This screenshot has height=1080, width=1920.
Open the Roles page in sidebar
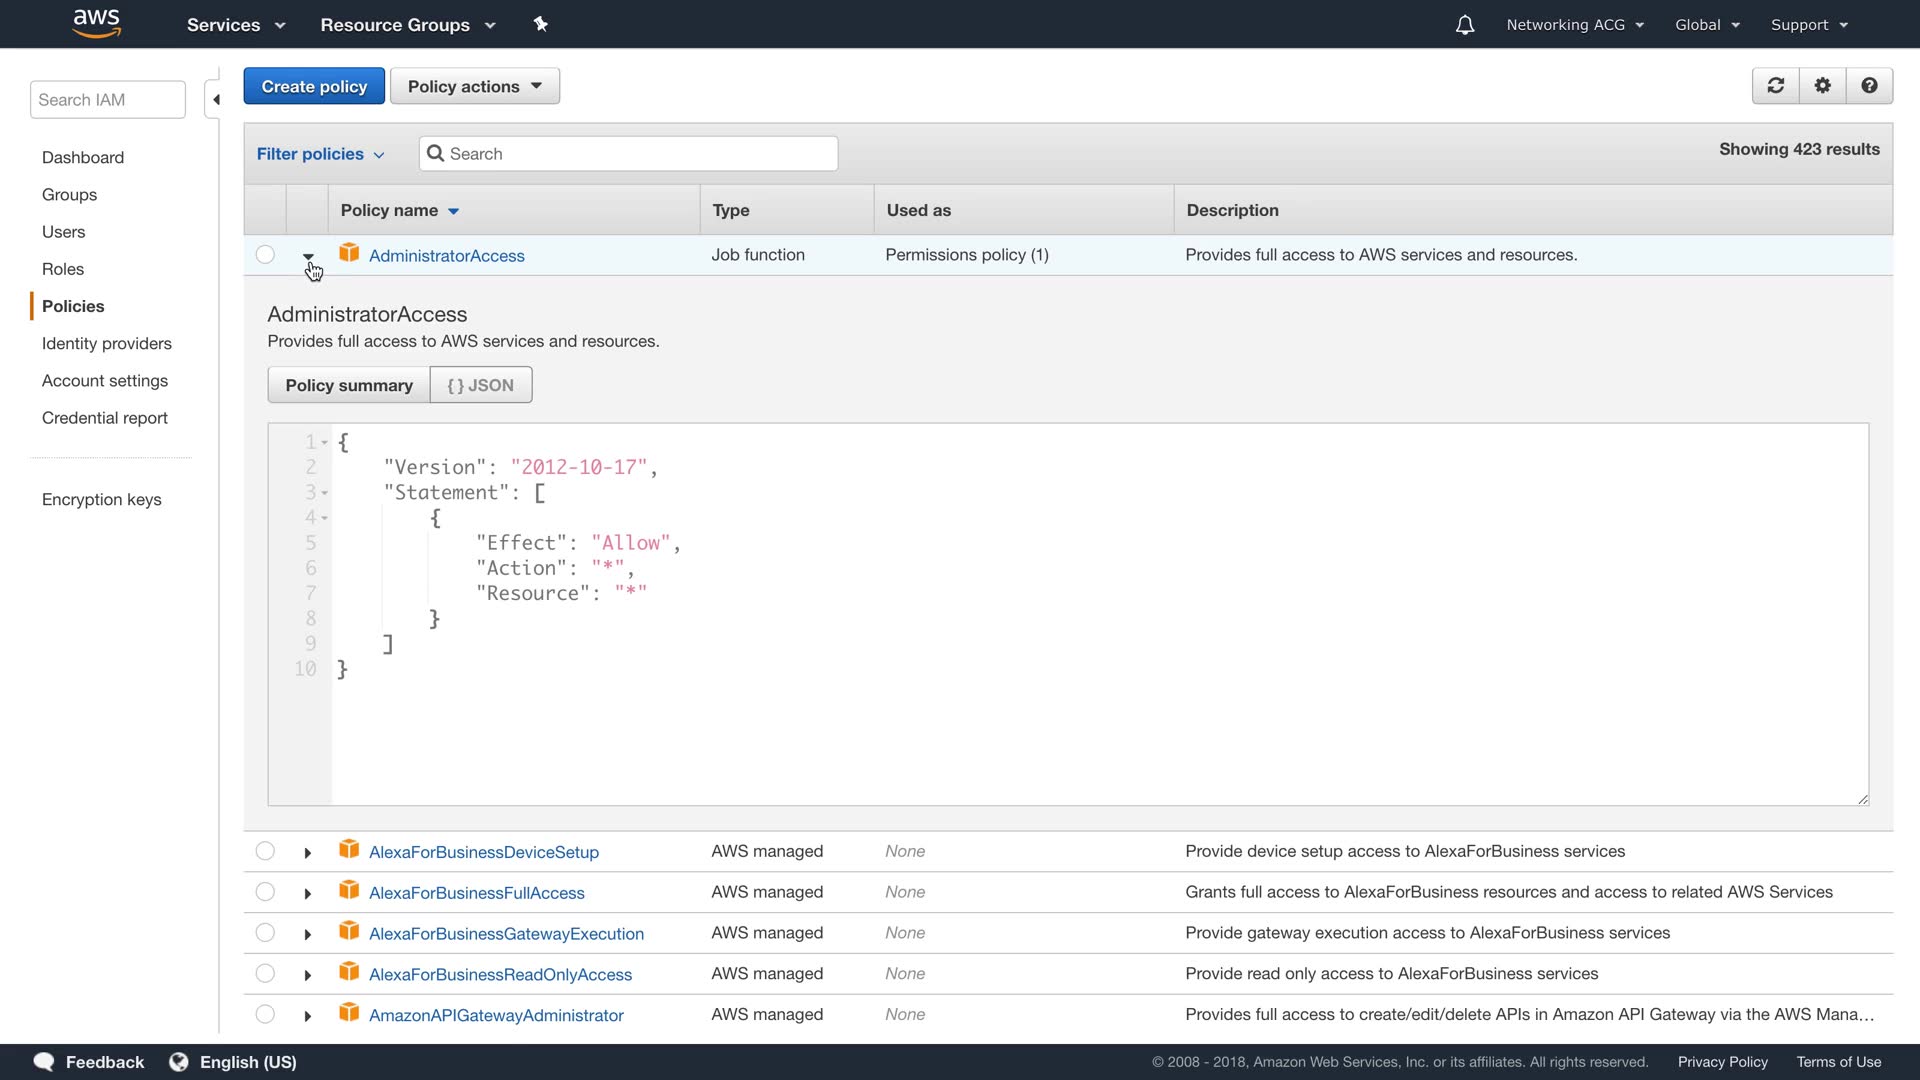[x=63, y=269]
